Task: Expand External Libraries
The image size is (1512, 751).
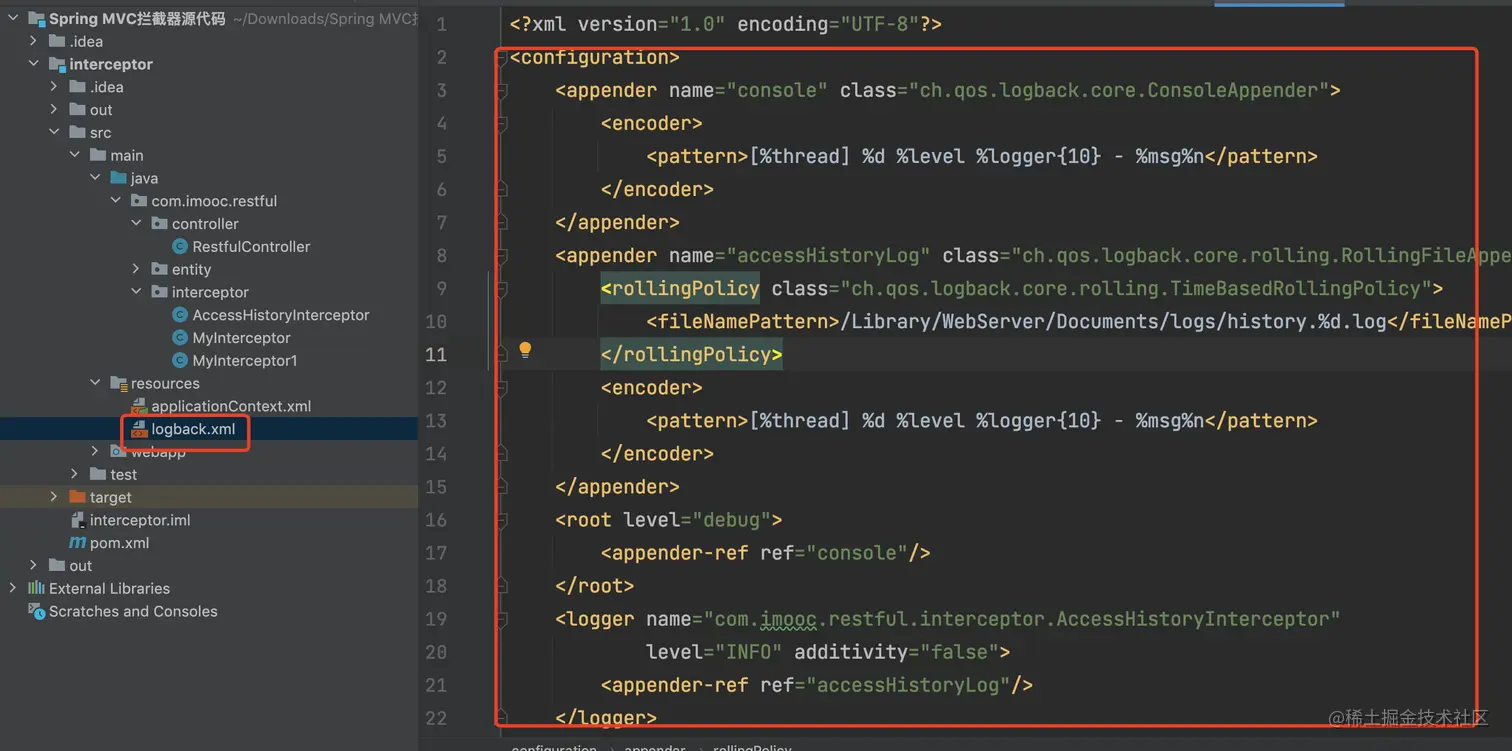Action: tap(13, 588)
